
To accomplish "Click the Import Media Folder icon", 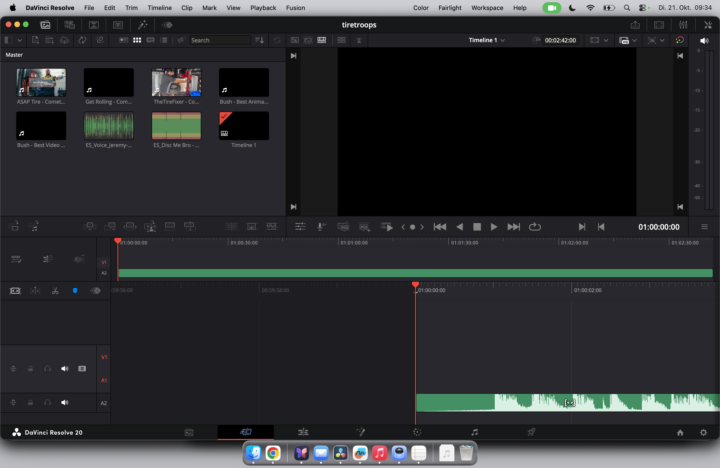I will pyautogui.click(x=49, y=40).
